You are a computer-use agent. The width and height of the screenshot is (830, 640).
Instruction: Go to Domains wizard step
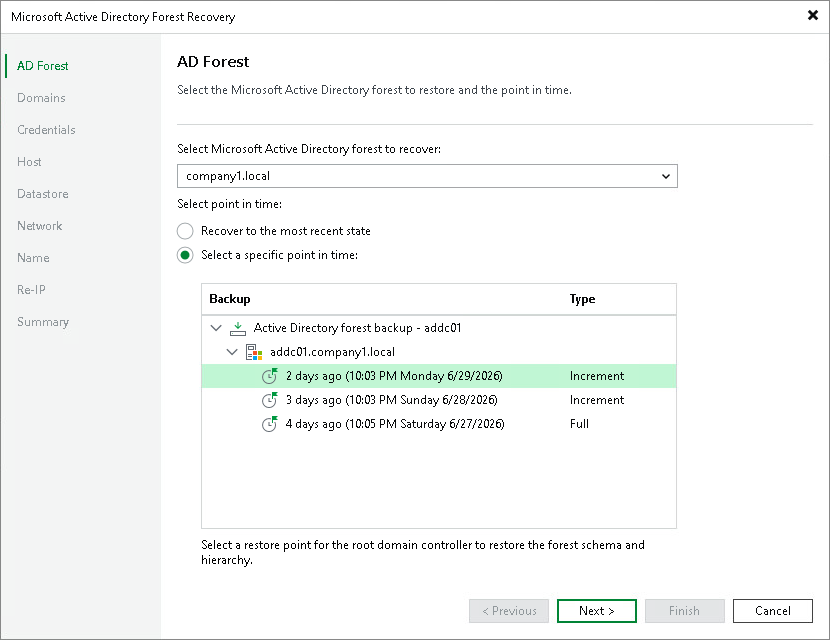tap(41, 98)
